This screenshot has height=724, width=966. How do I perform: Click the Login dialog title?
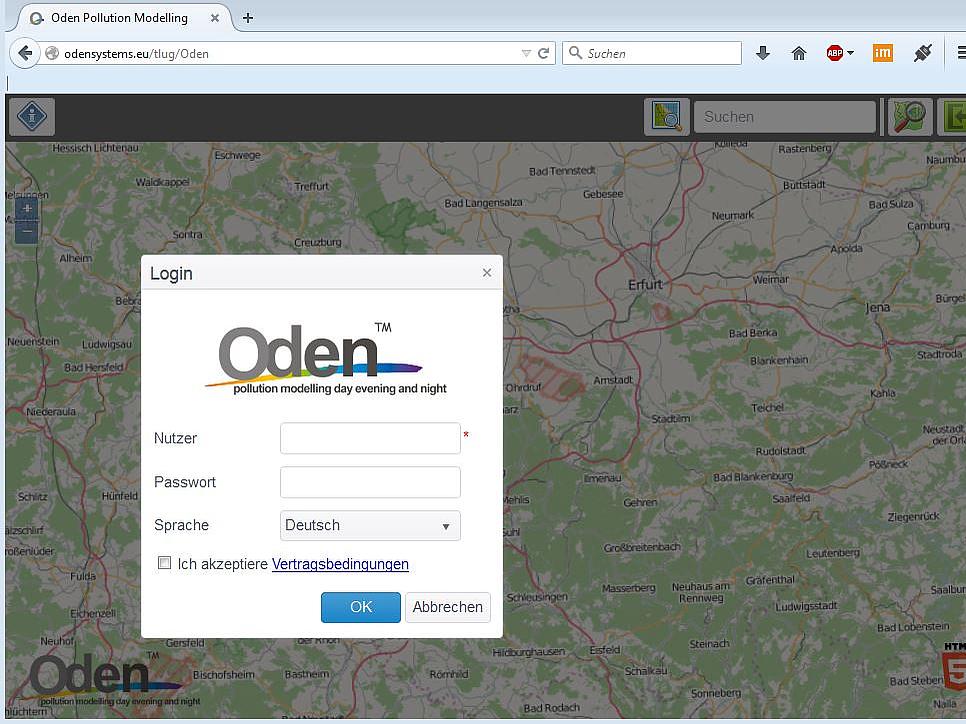click(171, 274)
